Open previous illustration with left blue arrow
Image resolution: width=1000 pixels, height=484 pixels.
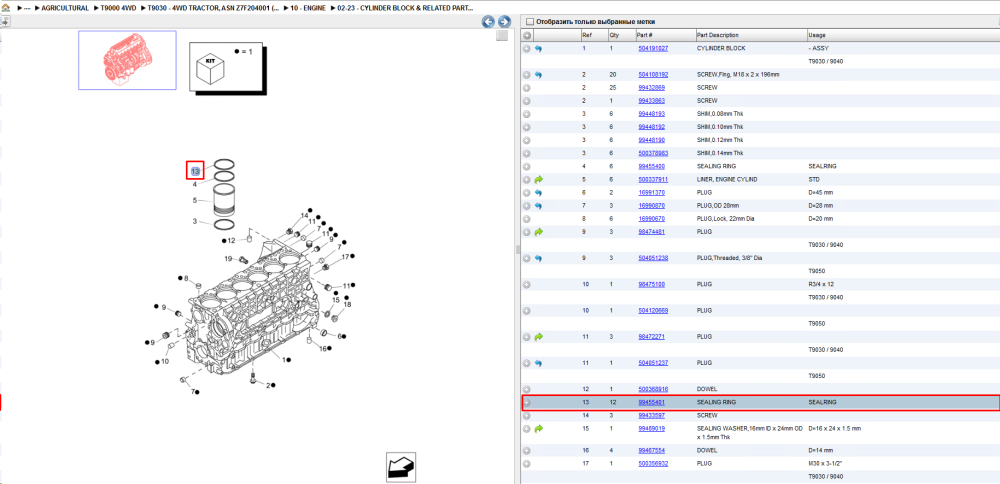point(489,22)
